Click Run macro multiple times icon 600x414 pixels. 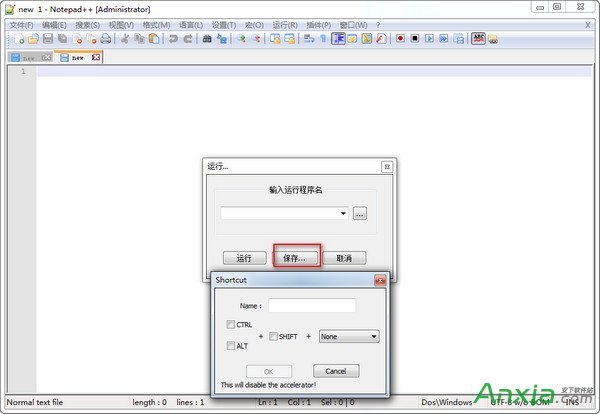(444, 39)
